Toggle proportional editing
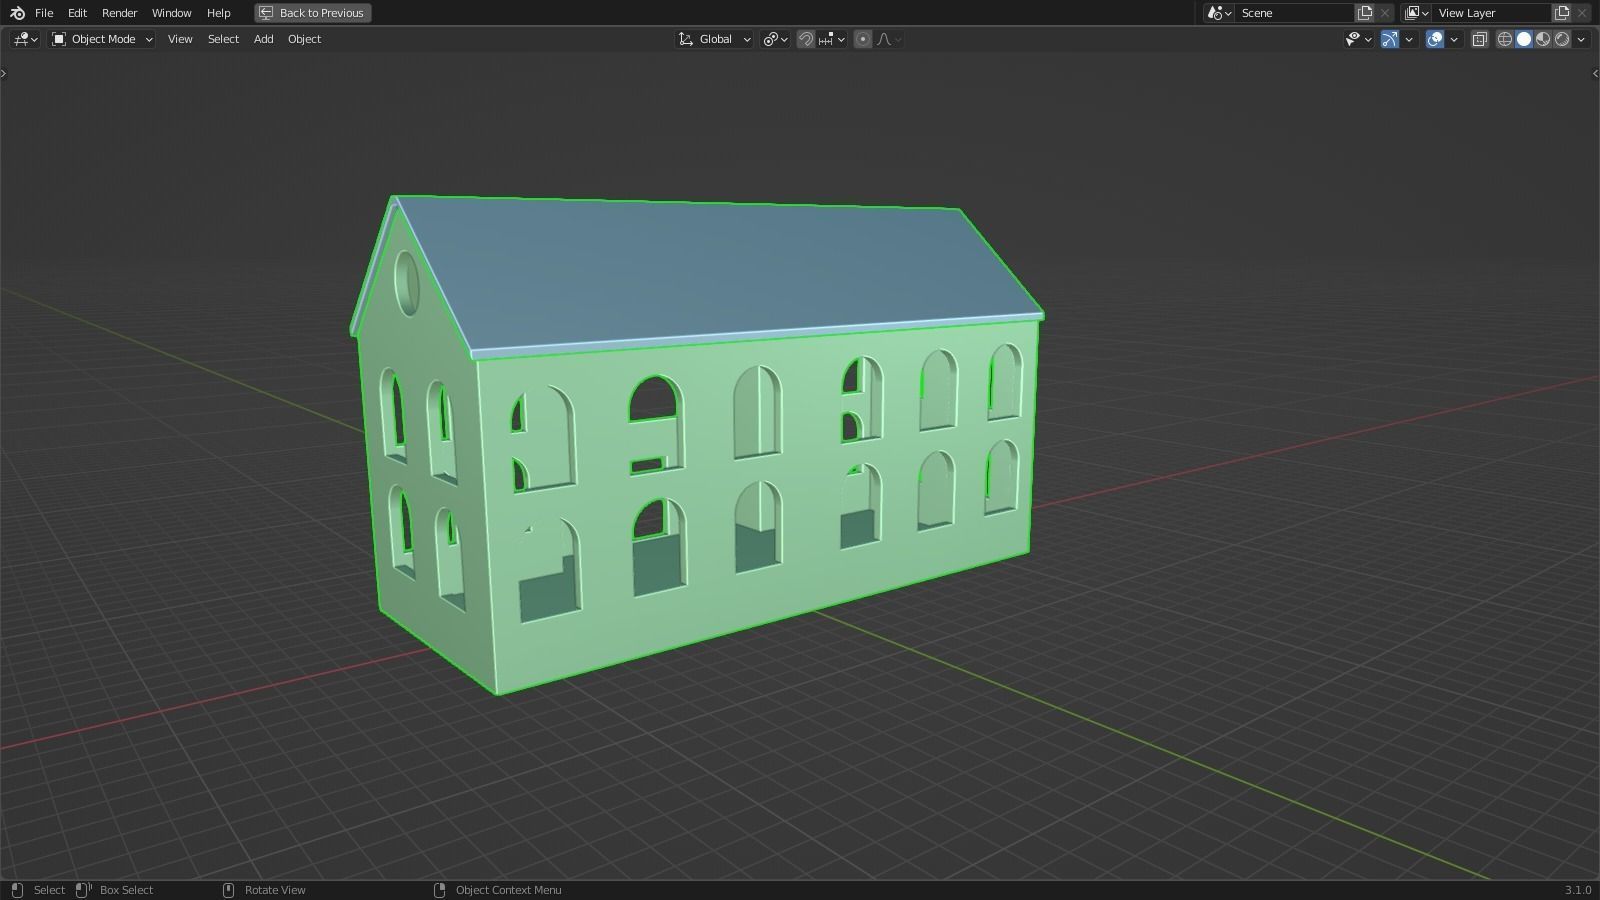The height and width of the screenshot is (900, 1600). [863, 39]
